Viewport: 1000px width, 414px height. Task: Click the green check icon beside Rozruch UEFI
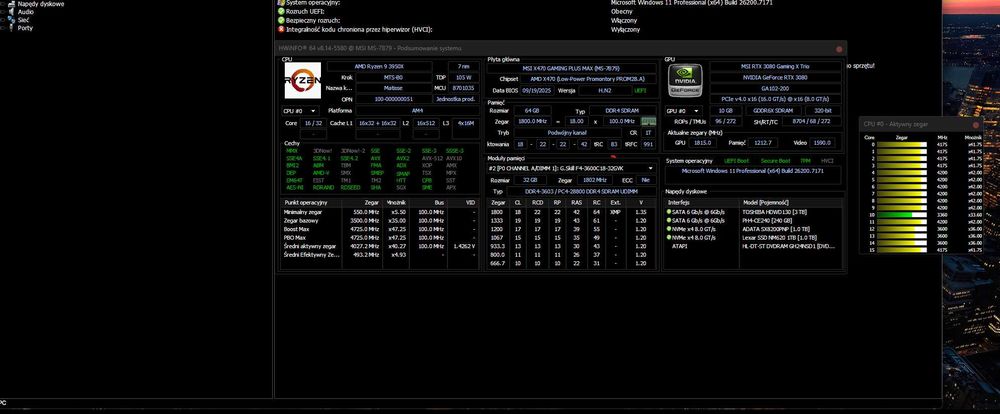pos(281,11)
